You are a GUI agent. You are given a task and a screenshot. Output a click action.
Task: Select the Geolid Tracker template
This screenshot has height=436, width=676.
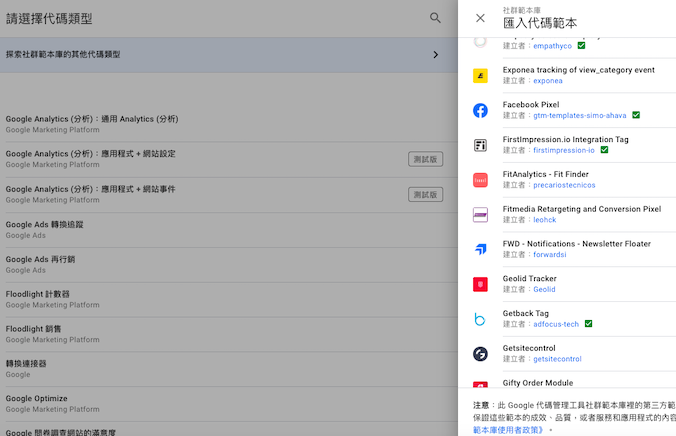(x=529, y=279)
